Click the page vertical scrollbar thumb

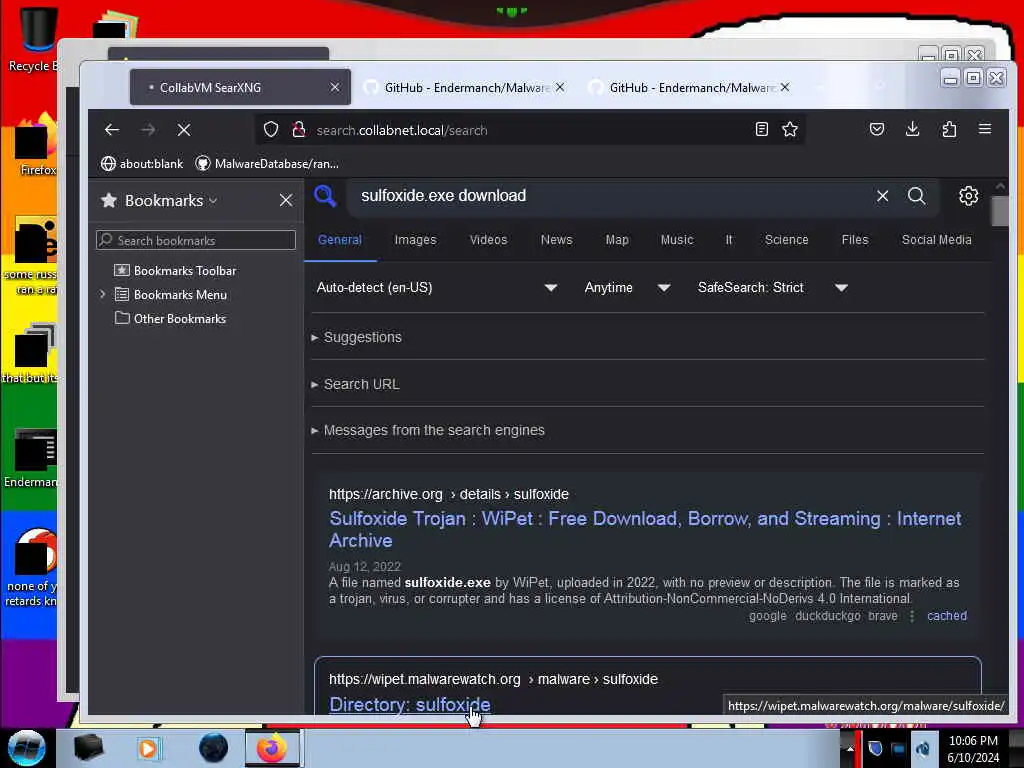[x=999, y=211]
